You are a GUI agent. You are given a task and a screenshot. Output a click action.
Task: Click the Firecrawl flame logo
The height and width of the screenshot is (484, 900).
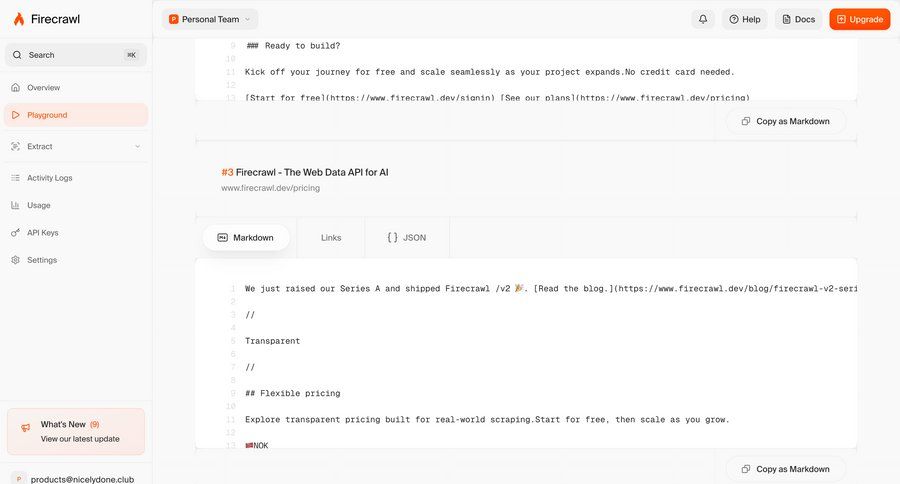tap(19, 19)
